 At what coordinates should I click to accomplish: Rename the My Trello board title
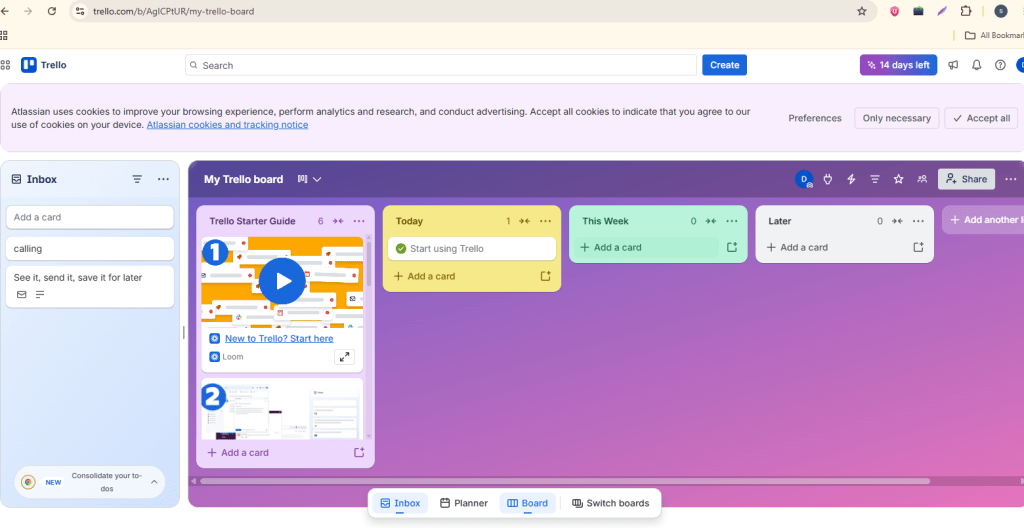244,179
